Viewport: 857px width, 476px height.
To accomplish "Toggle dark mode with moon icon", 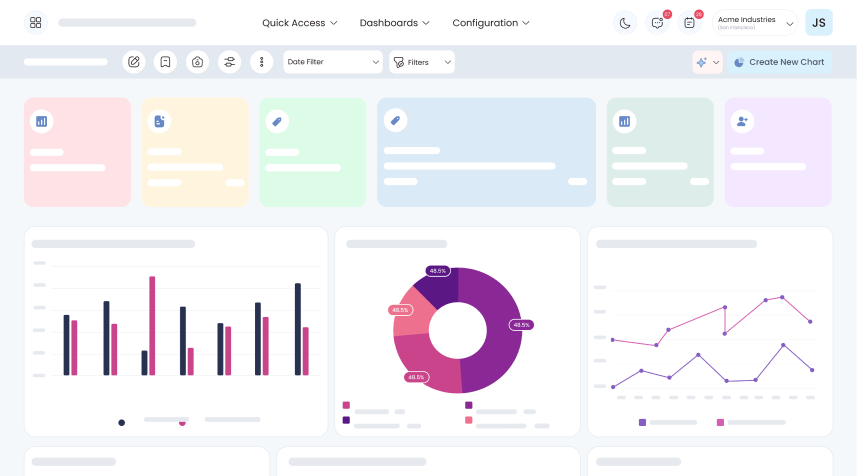I will click(x=624, y=22).
